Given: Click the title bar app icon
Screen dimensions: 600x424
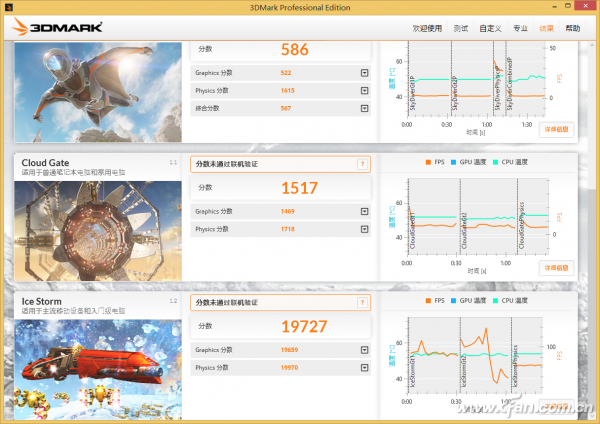Looking at the screenshot, I should (x=8, y=7).
